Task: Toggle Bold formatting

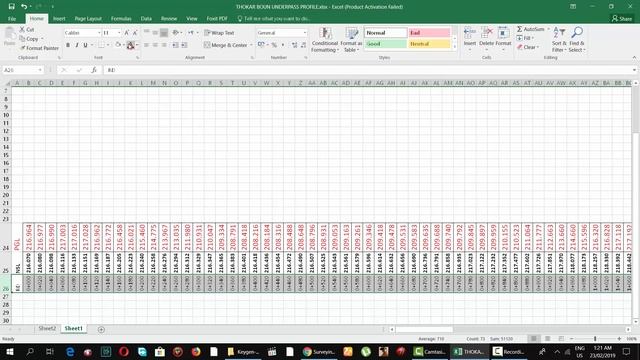Action: click(x=68, y=45)
